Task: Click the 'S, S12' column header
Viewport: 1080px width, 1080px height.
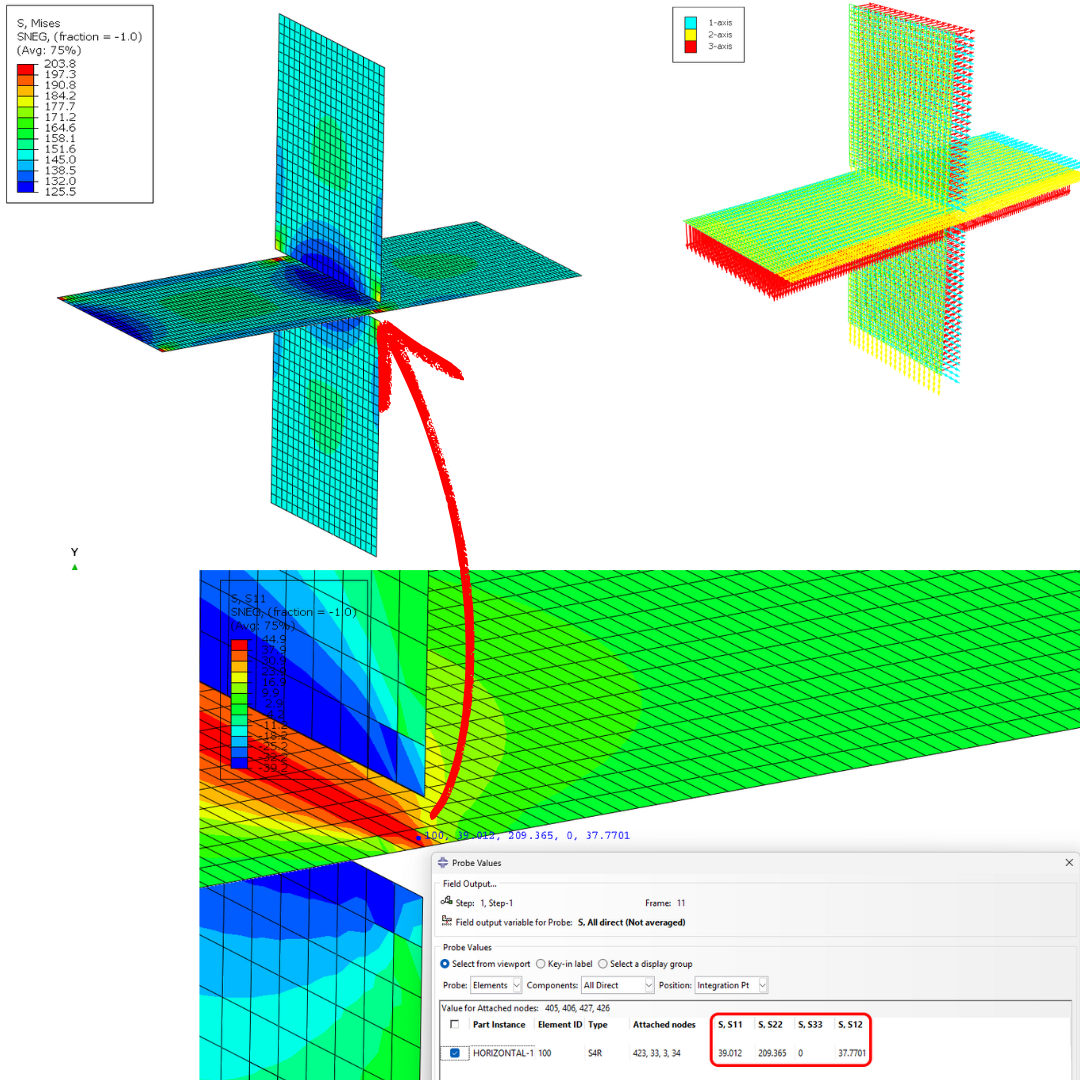Action: 850,1024
